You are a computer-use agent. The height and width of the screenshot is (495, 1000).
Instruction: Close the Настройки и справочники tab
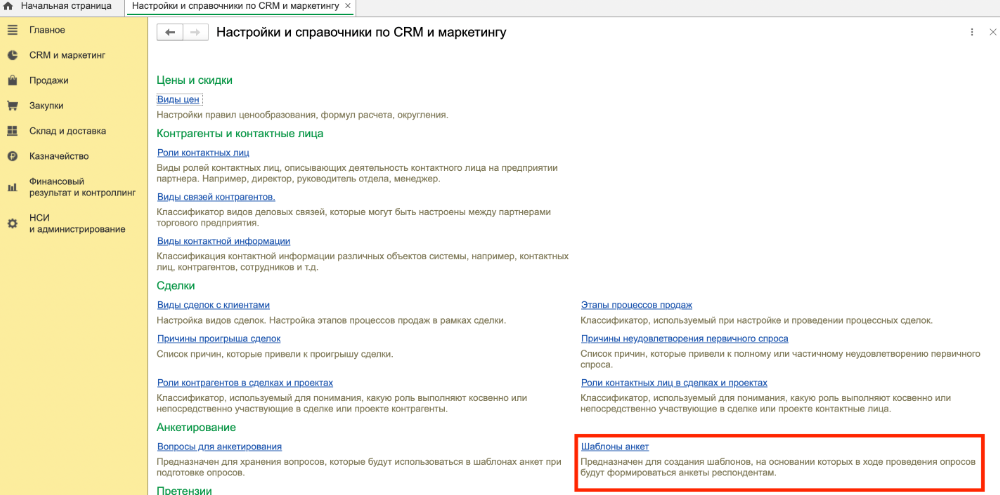tap(347, 6)
